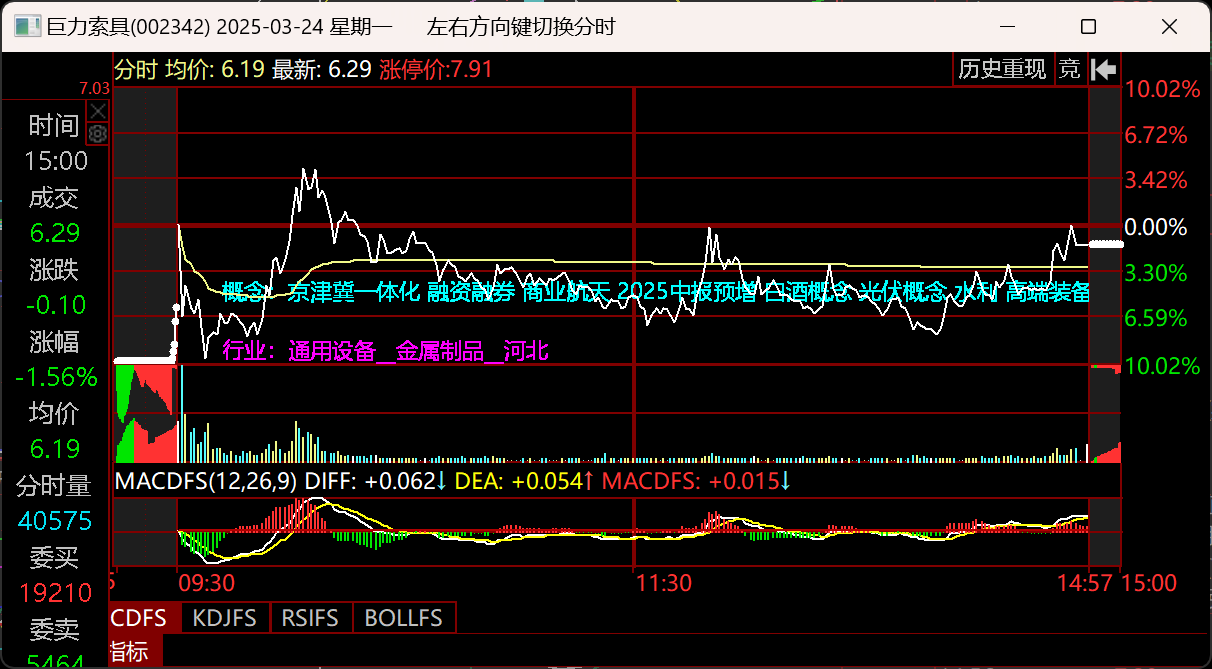Open the gear settings icon beside 时间
The height and width of the screenshot is (669, 1212).
97,133
